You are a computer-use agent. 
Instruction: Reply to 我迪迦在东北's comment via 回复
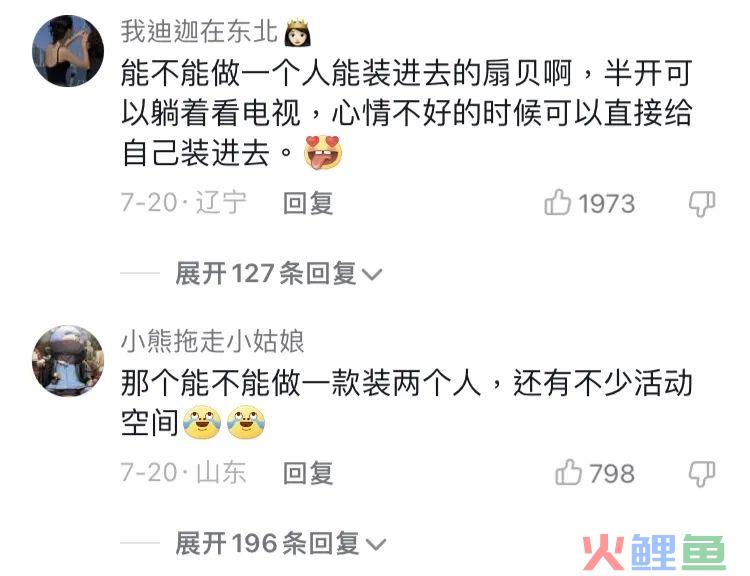[308, 203]
